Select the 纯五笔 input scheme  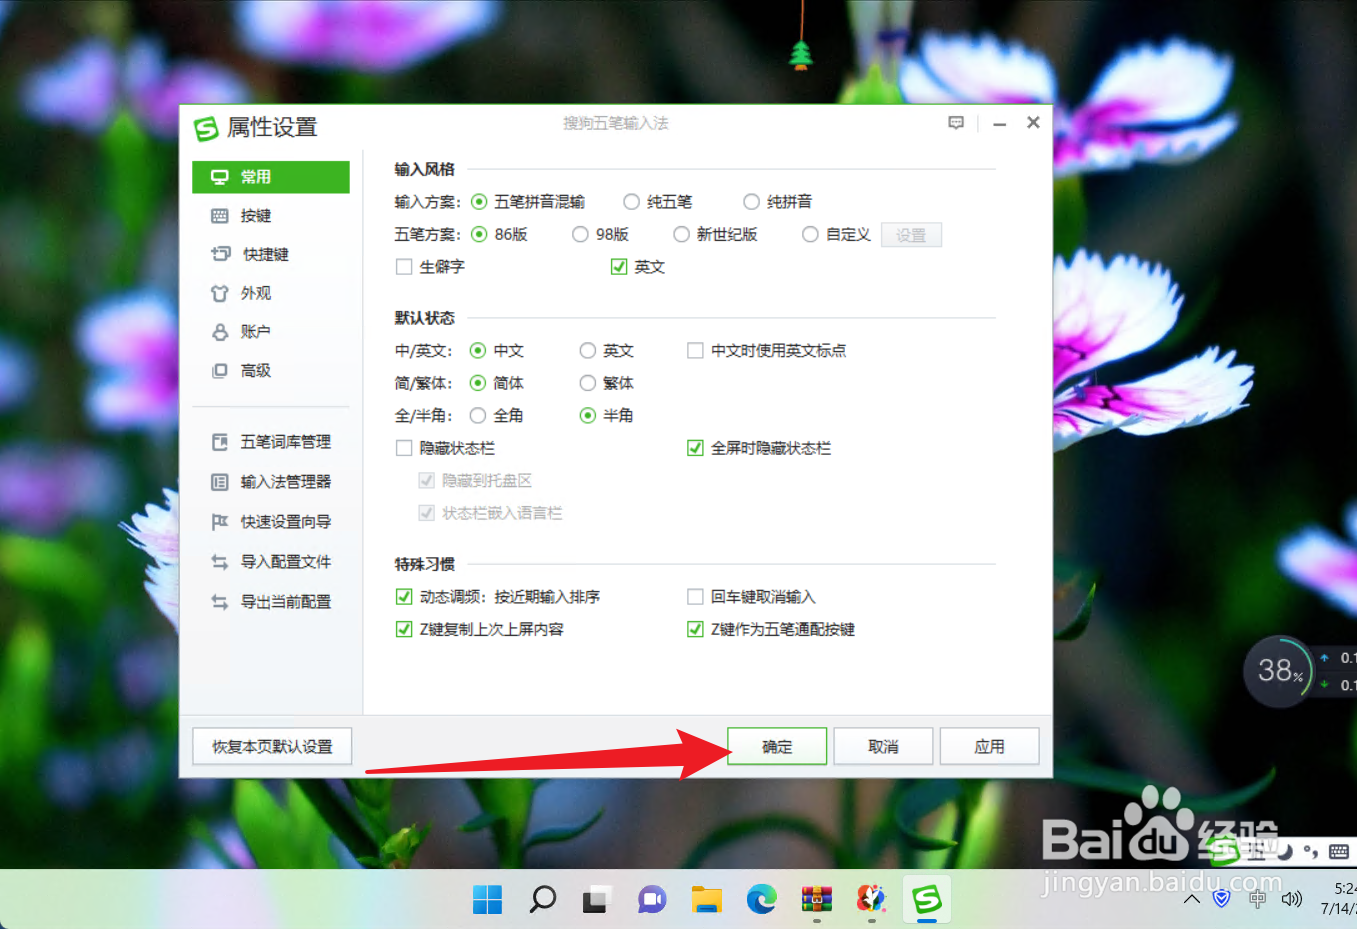pyautogui.click(x=631, y=202)
